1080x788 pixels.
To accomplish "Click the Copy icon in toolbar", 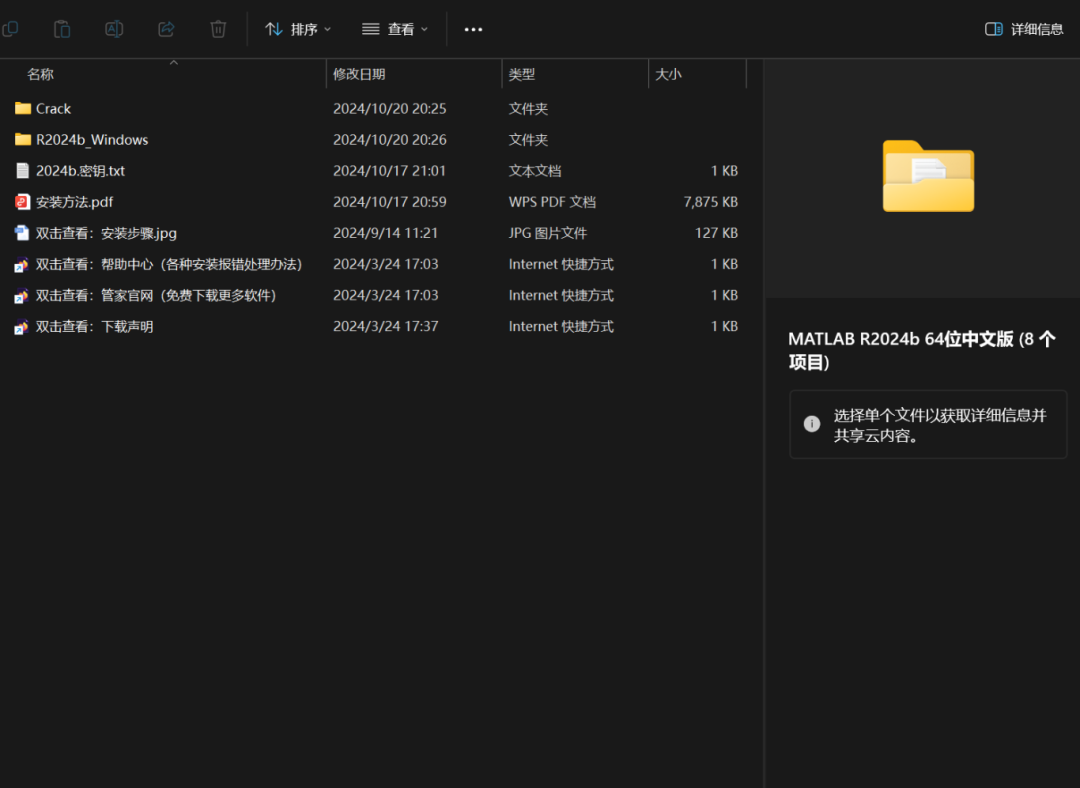I will pos(10,29).
